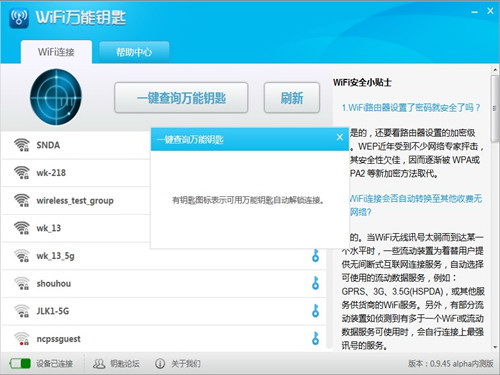Click the tips panel scroll-up arrow
This screenshot has height=375, width=500.
point(495,70)
